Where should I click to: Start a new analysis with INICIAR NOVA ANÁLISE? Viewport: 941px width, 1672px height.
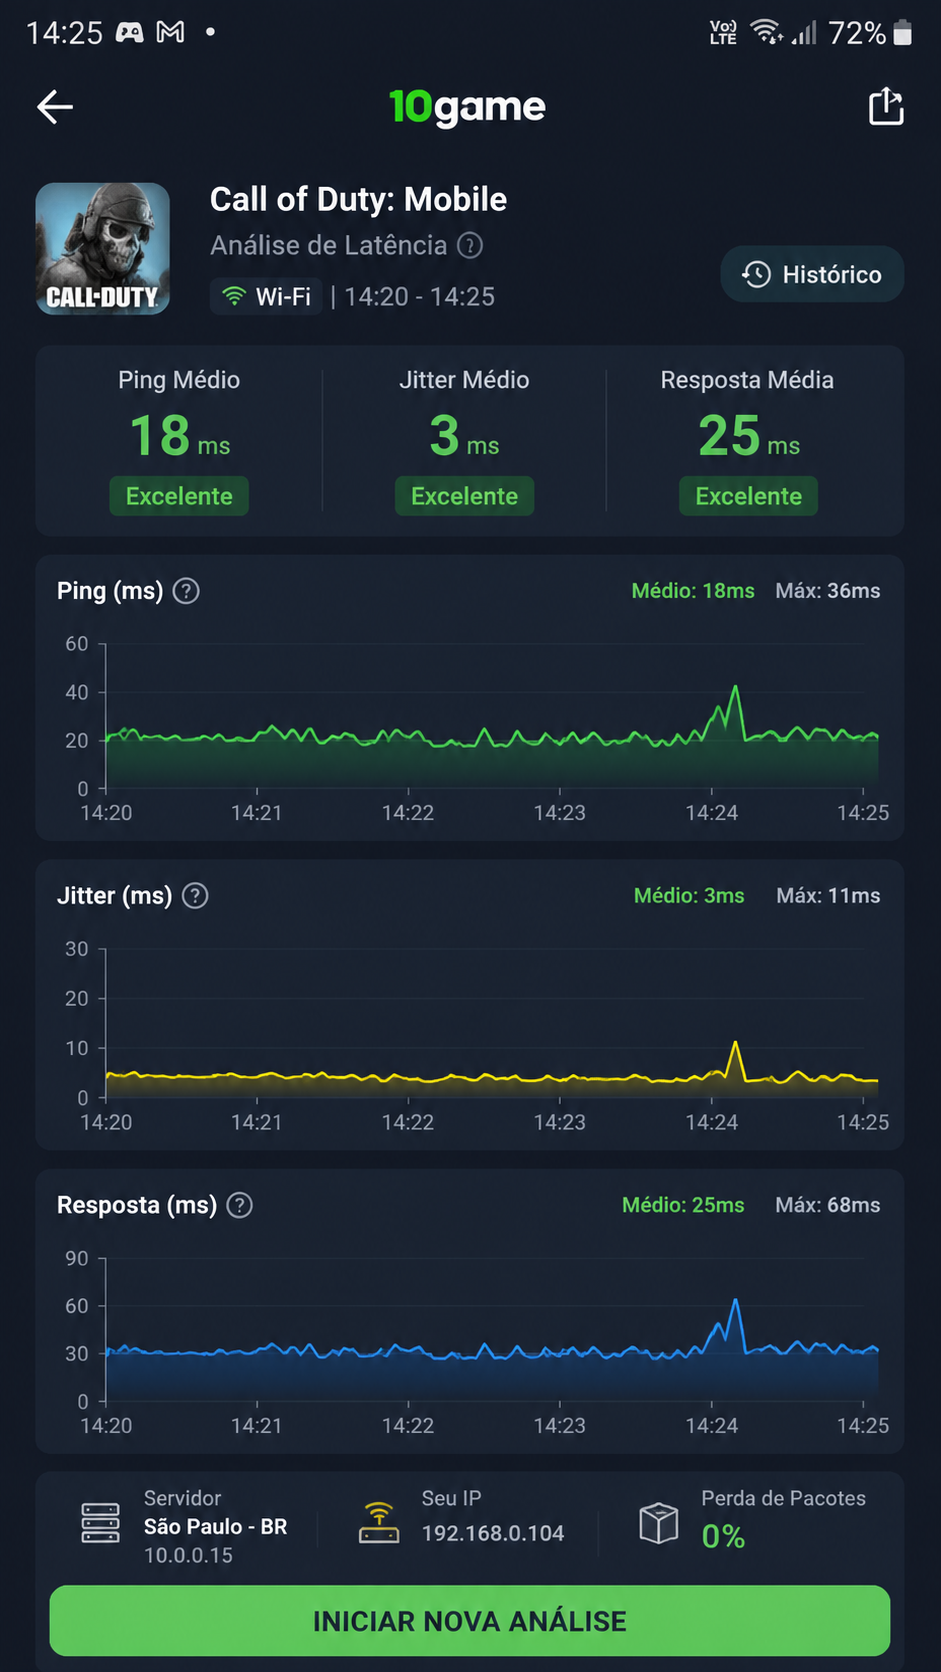point(470,1621)
